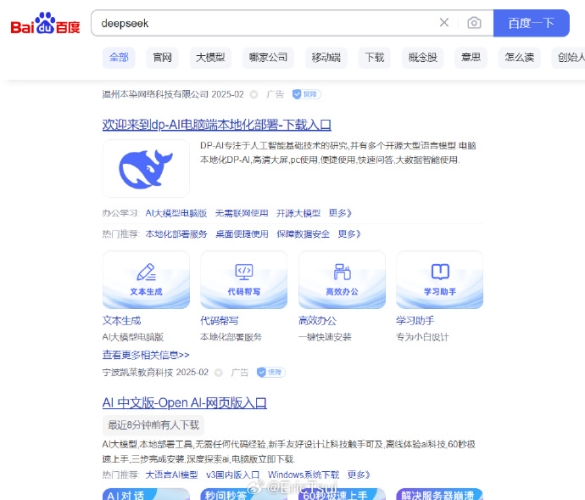The image size is (585, 500).
Task: Open the 保障数据安全 link
Action: tap(303, 234)
